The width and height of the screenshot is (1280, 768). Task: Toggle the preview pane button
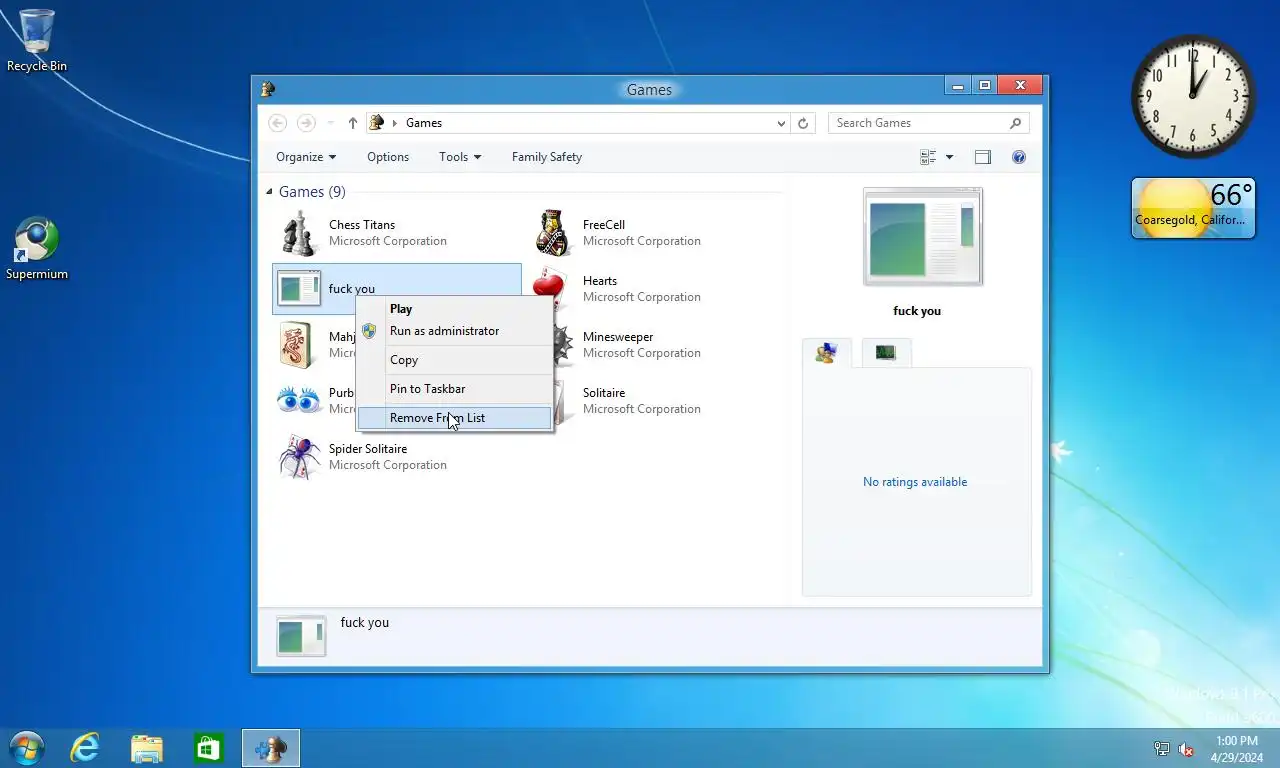[983, 157]
